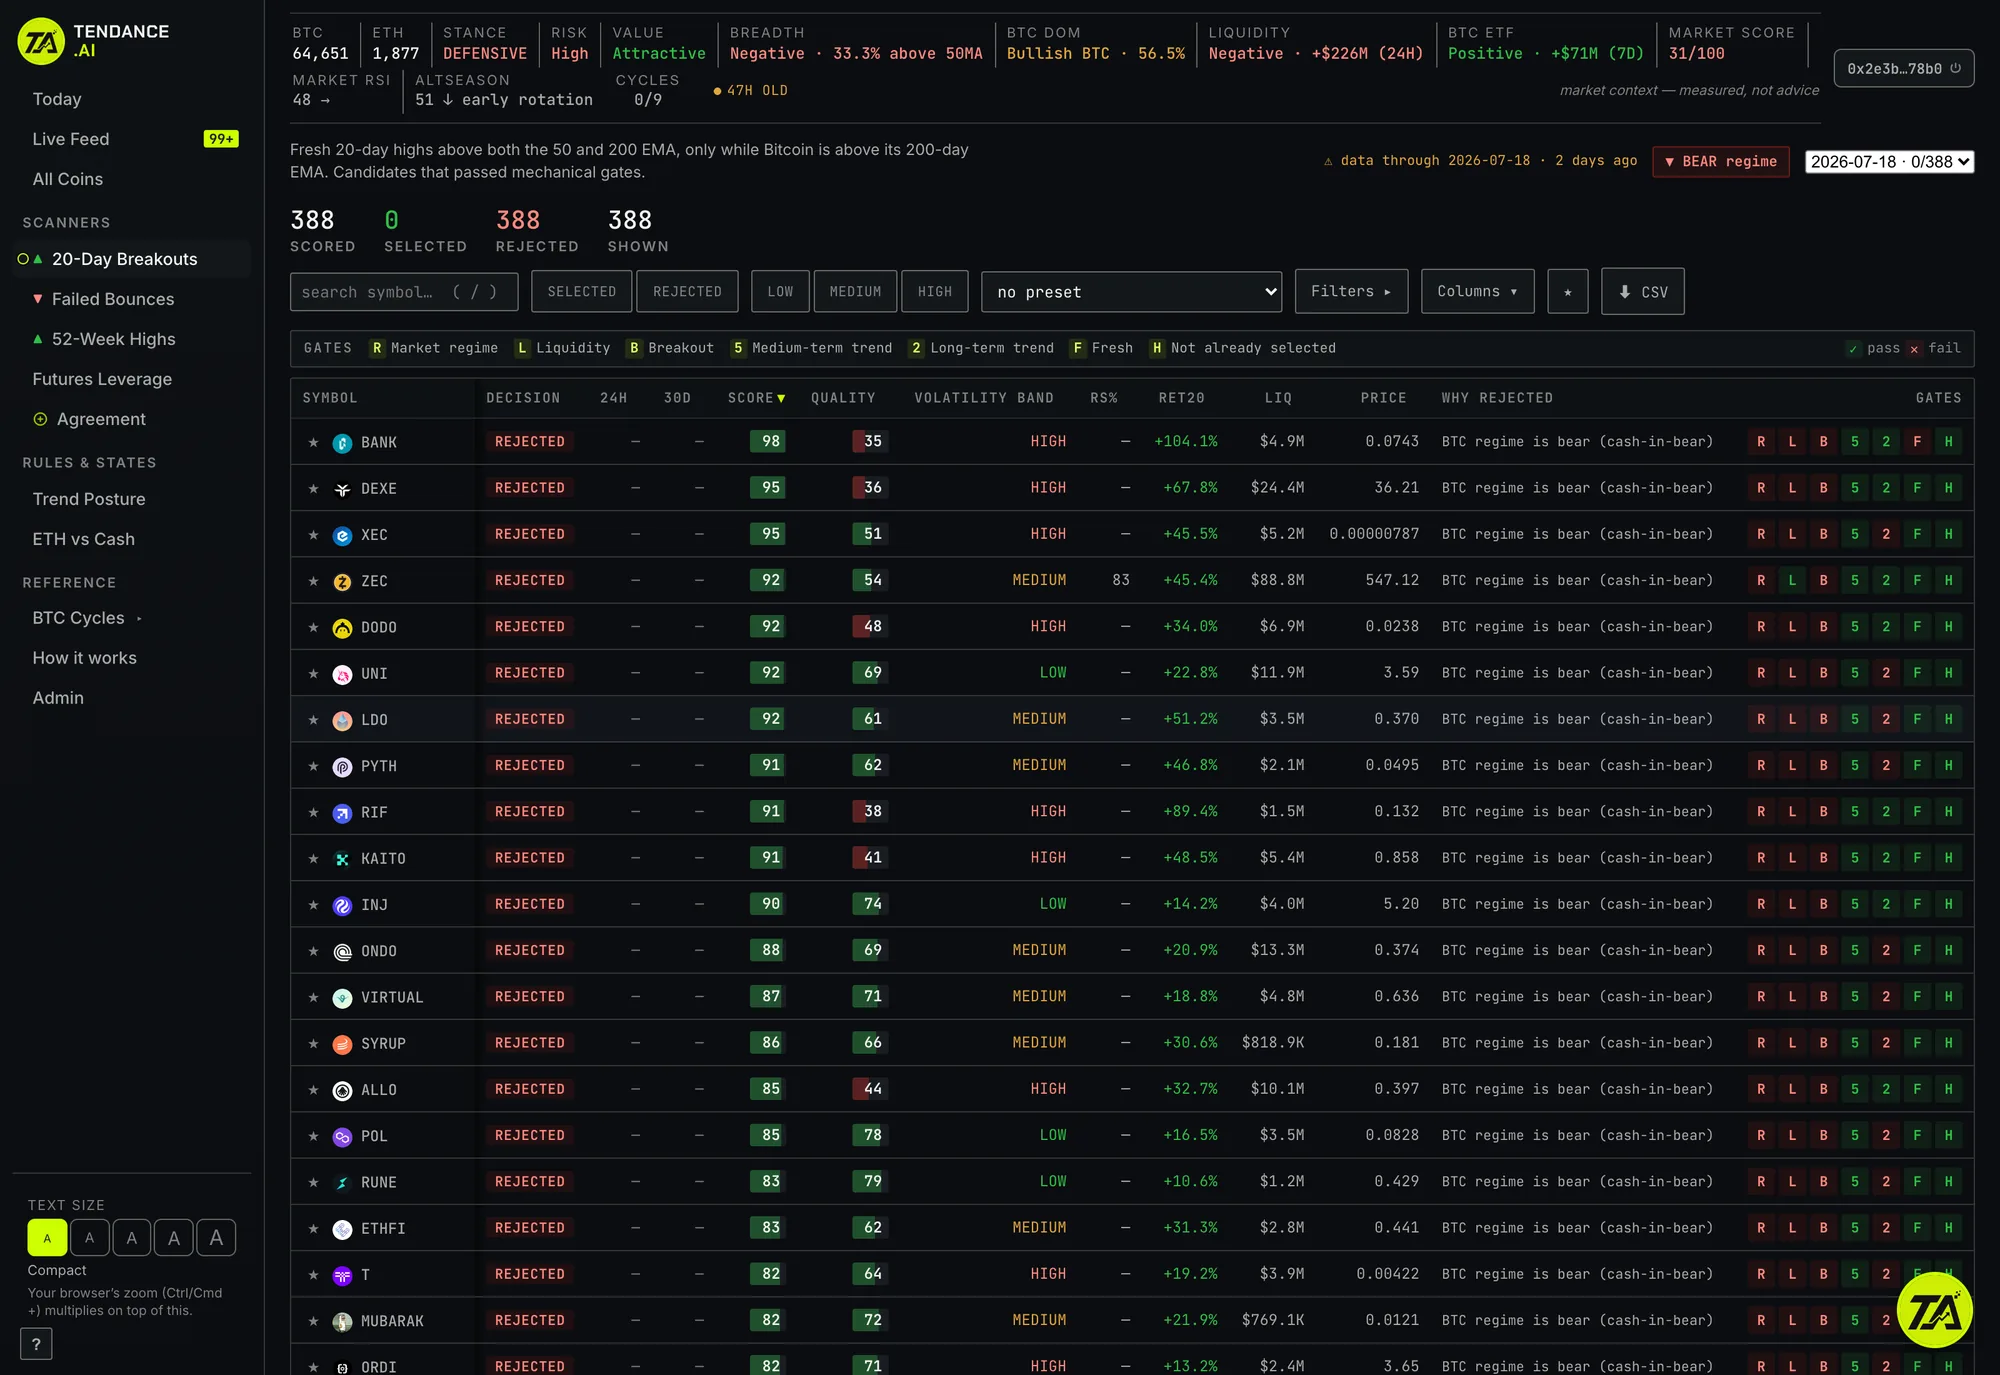2000x1375 pixels.
Task: Click the SYRUP coin icon
Action: (x=342, y=1044)
